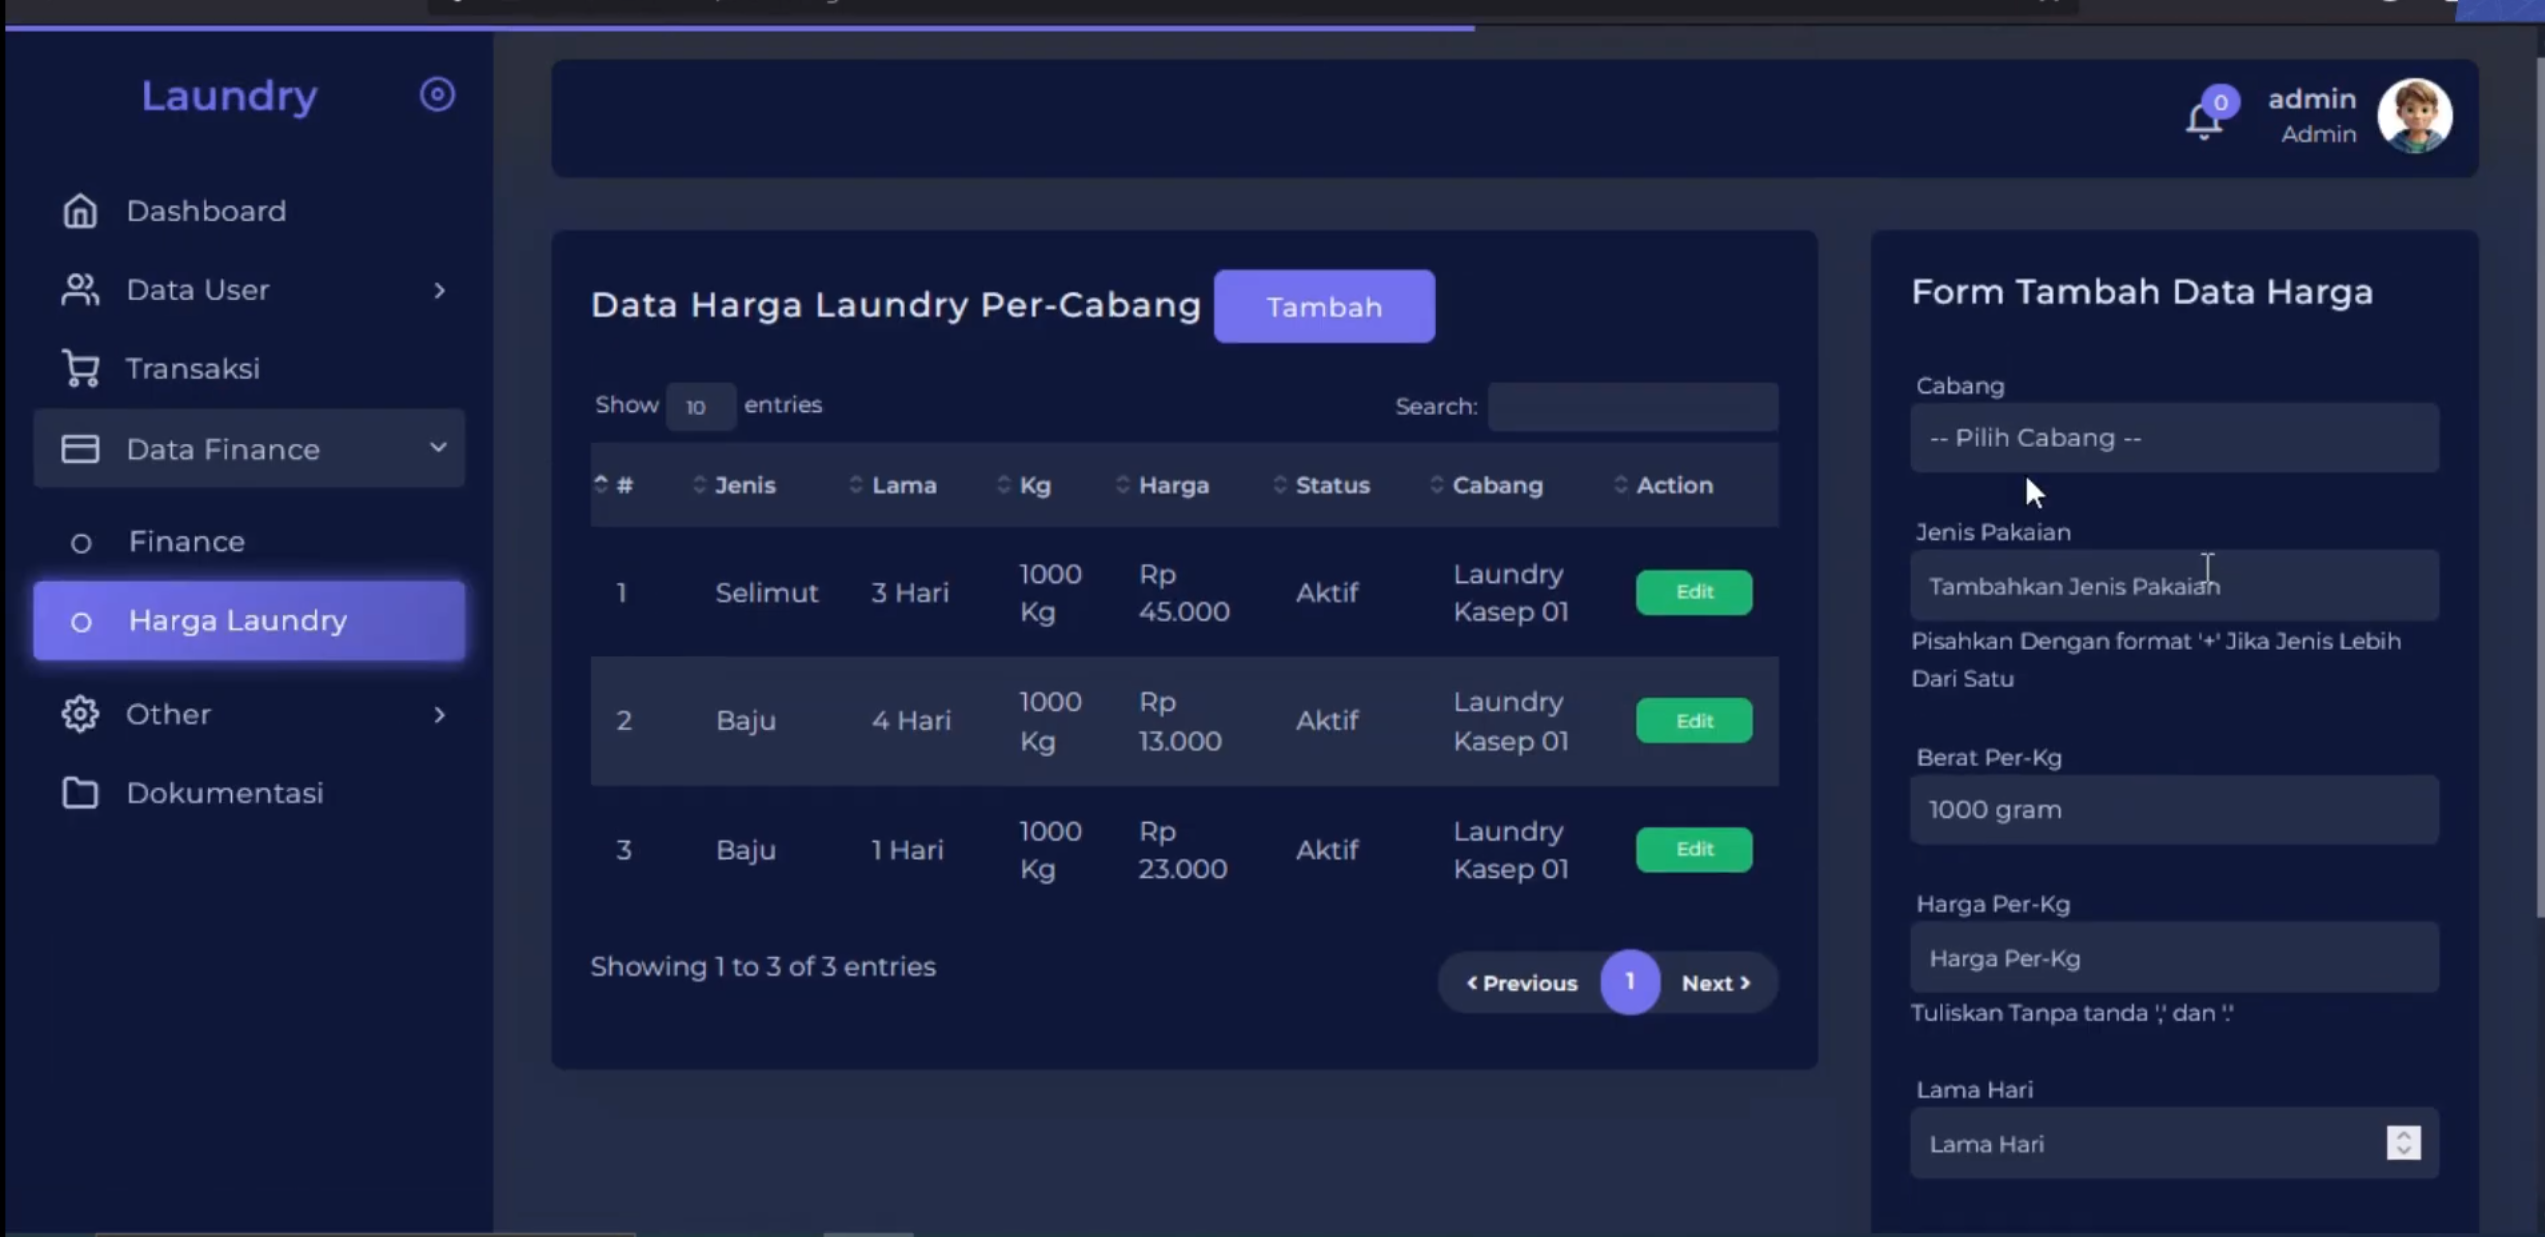Edit the Baju 4 Hari row
This screenshot has width=2545, height=1237.
coord(1694,721)
